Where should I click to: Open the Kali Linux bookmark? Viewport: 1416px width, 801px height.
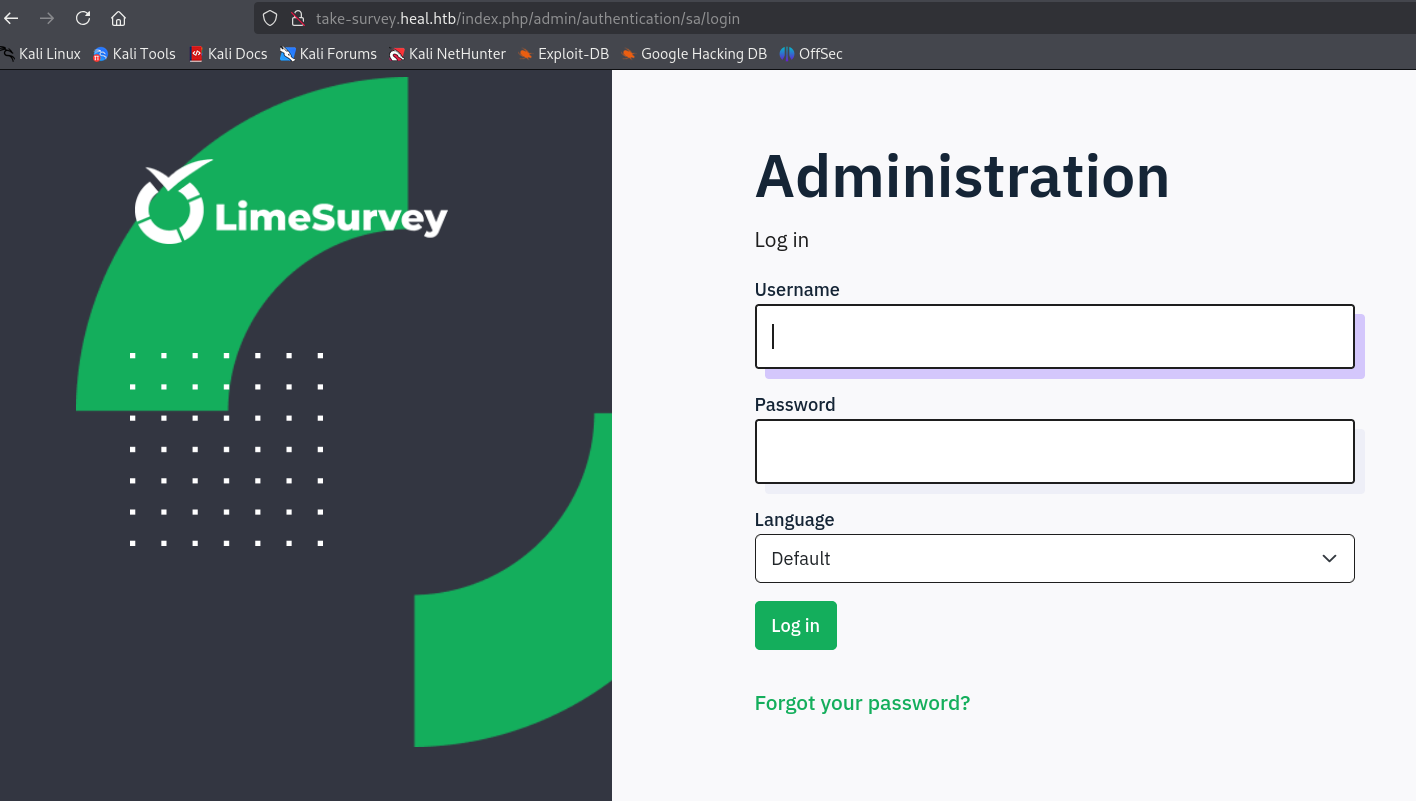tap(41, 54)
